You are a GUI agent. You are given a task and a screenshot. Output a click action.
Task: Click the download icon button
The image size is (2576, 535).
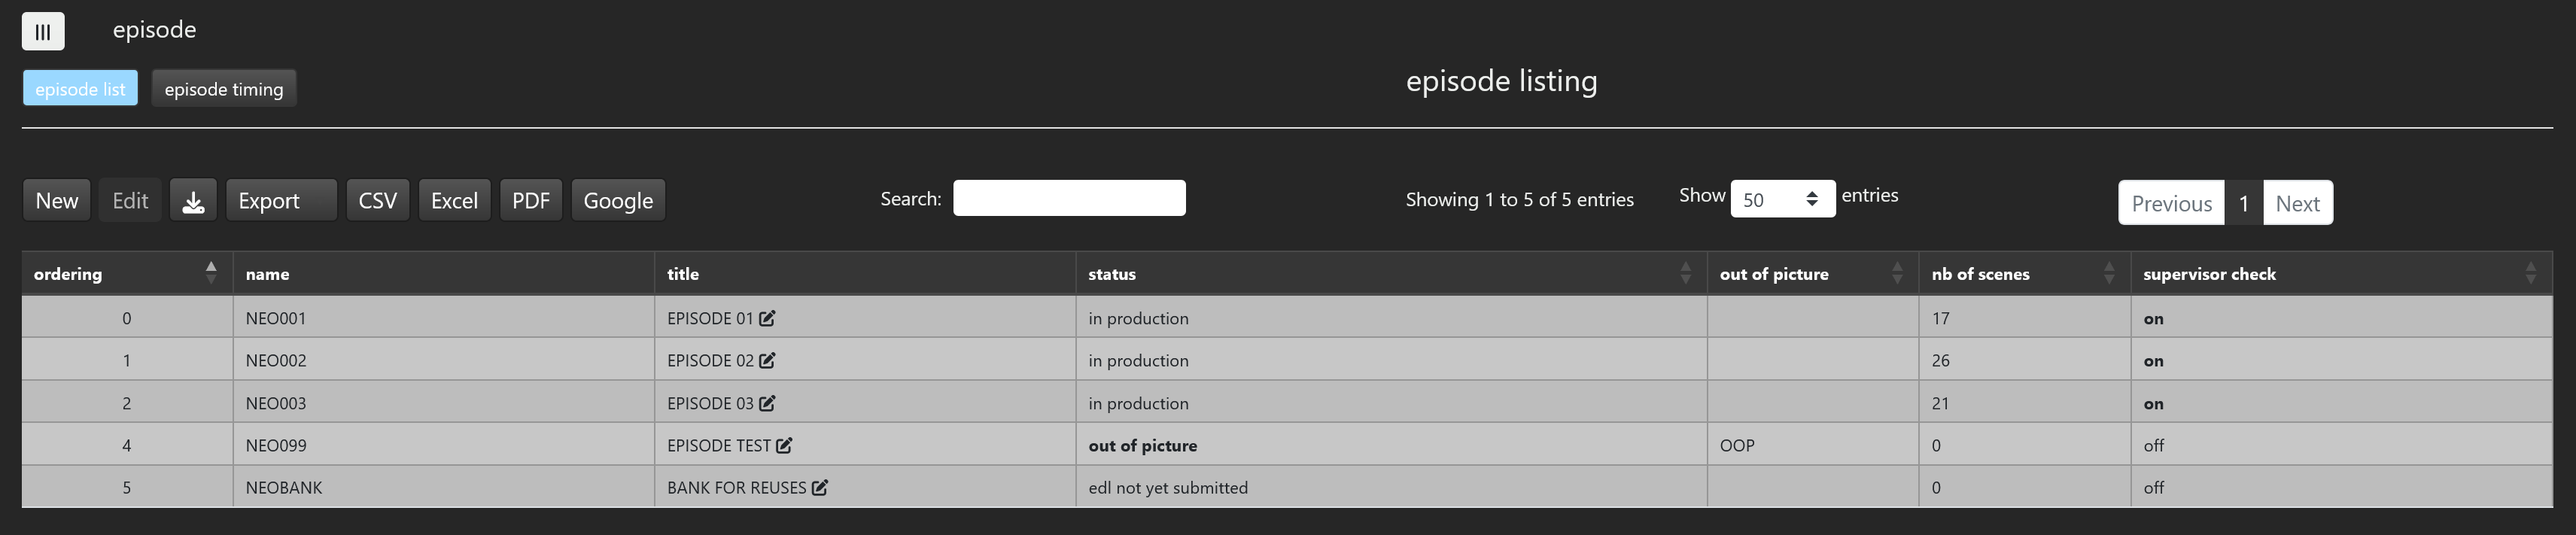pos(193,200)
